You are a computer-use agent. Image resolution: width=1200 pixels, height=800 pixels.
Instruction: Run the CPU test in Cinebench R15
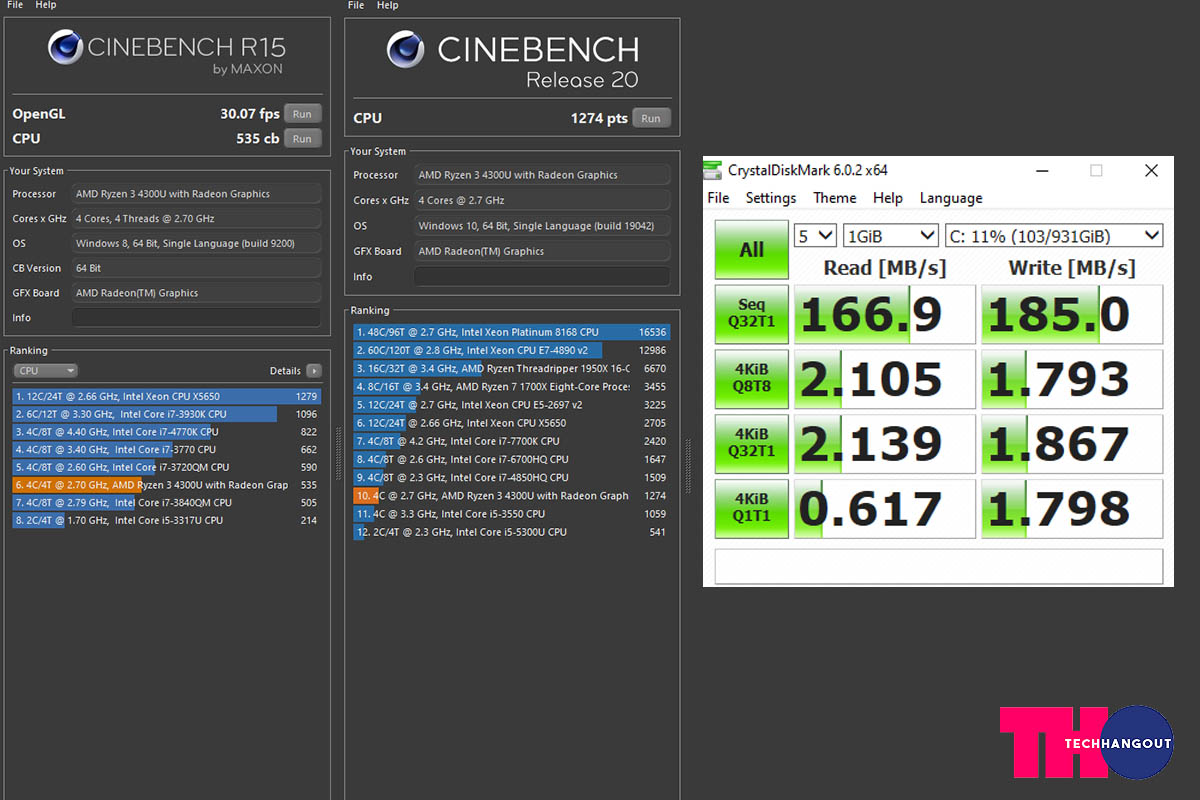point(302,139)
